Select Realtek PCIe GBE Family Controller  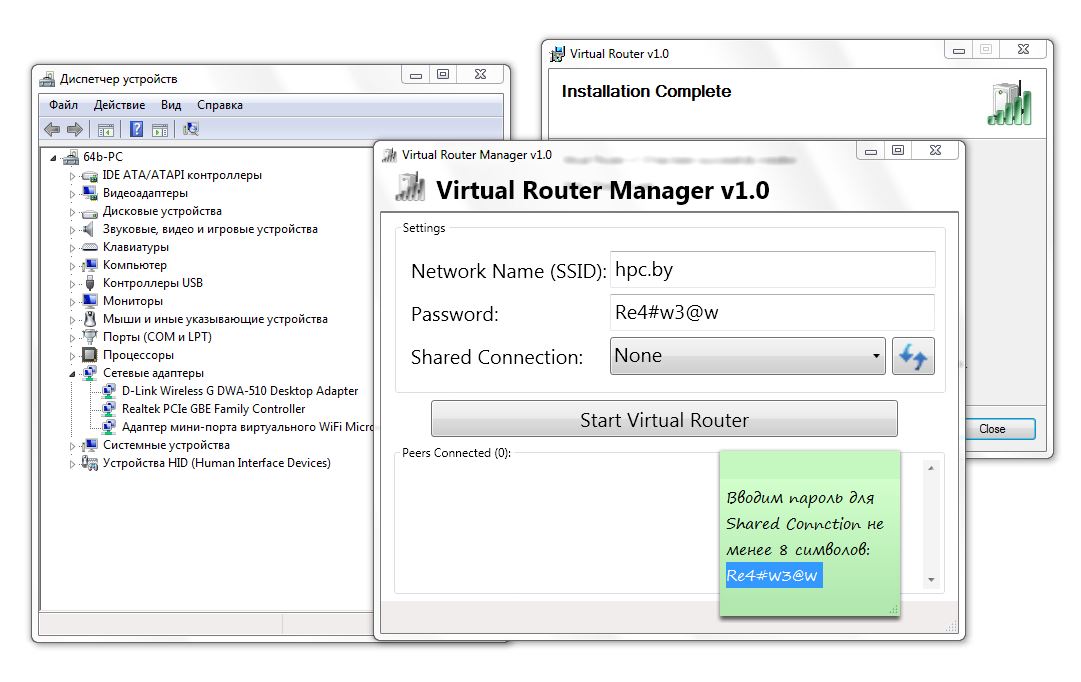[x=213, y=409]
